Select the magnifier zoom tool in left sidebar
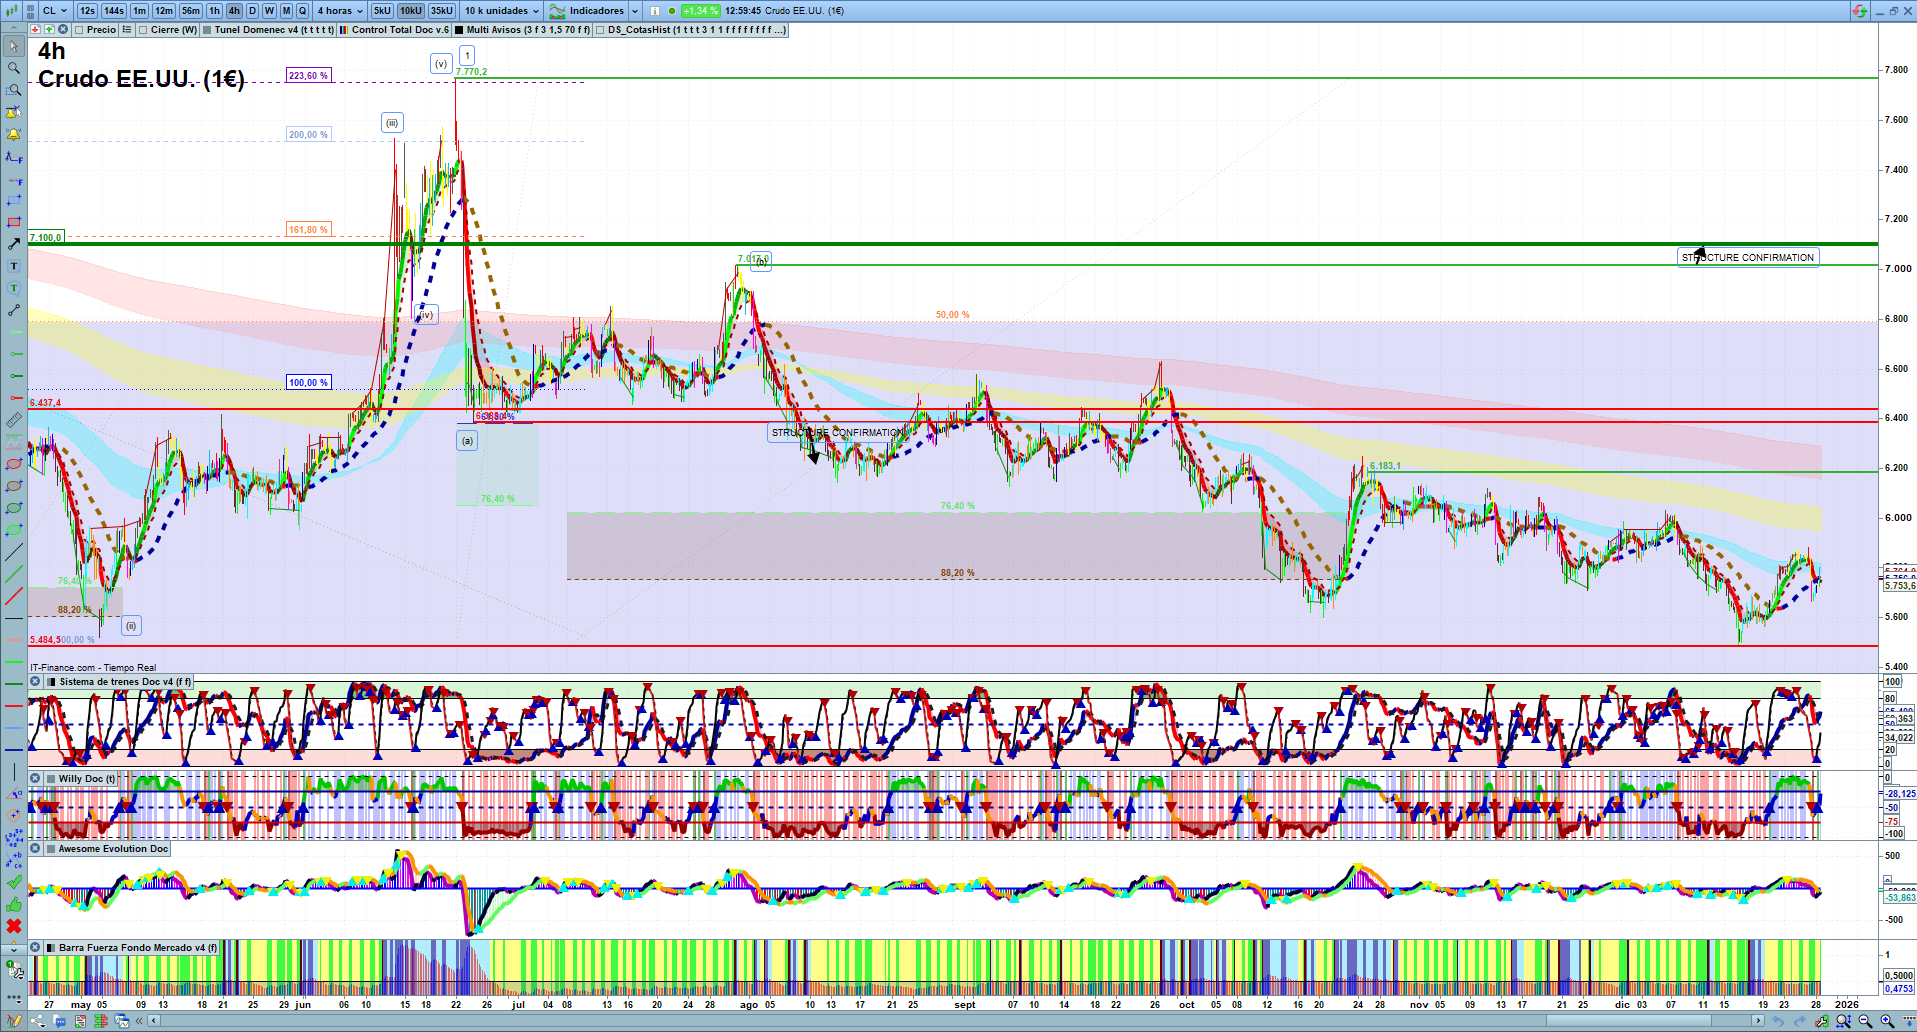Viewport: 1917px width, 1032px height. point(14,68)
